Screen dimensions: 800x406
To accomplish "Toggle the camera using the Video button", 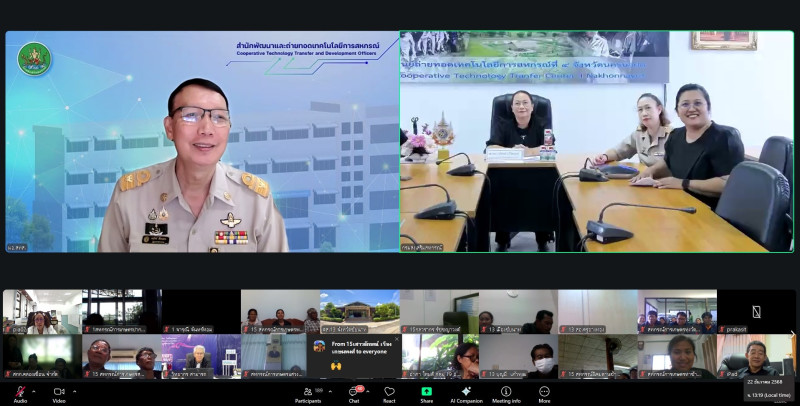I will [x=58, y=392].
